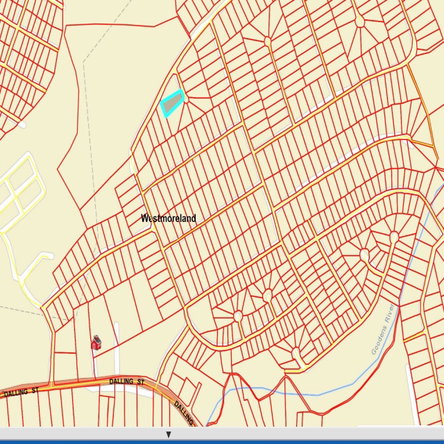444x444 pixels.
Task: Click the Westmoreland locality label
Action: pos(168,218)
